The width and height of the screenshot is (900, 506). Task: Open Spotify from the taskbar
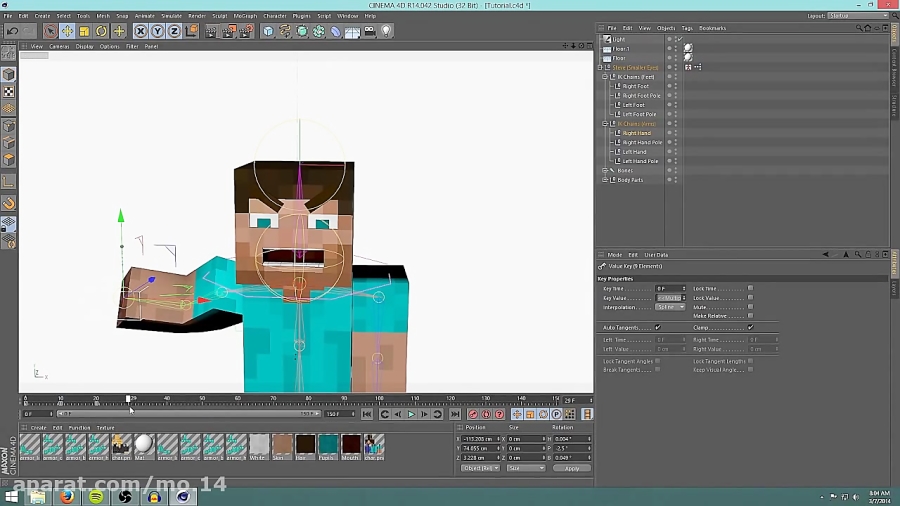point(96,496)
